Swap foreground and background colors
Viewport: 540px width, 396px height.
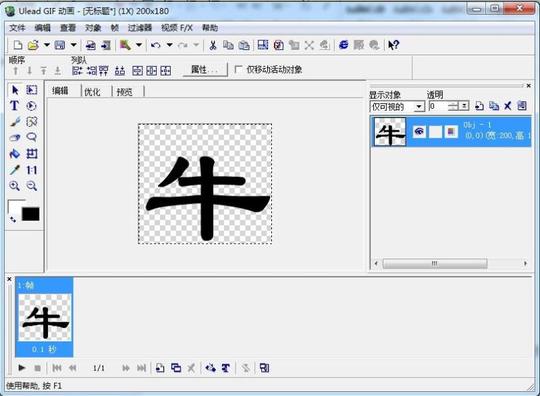[13, 219]
